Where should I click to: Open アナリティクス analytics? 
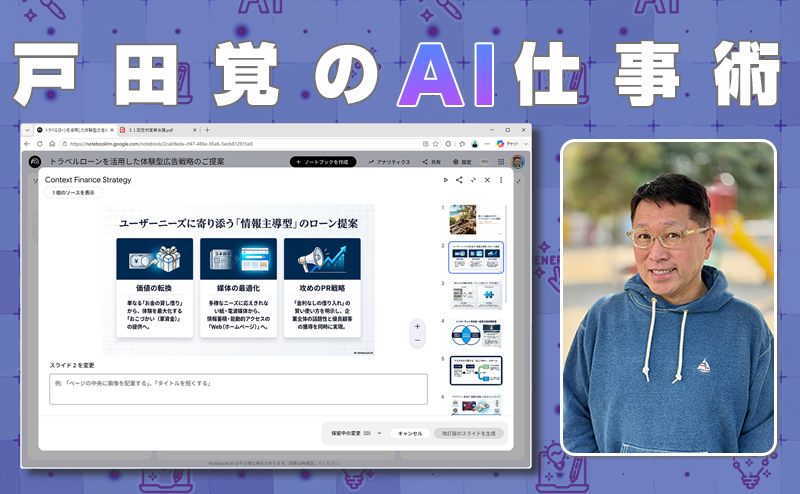point(389,162)
